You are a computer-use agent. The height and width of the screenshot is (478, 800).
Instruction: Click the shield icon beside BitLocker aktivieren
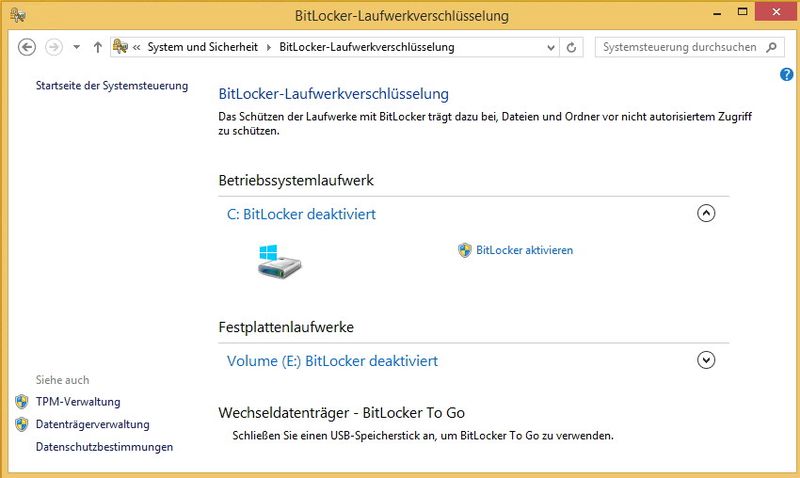(464, 250)
